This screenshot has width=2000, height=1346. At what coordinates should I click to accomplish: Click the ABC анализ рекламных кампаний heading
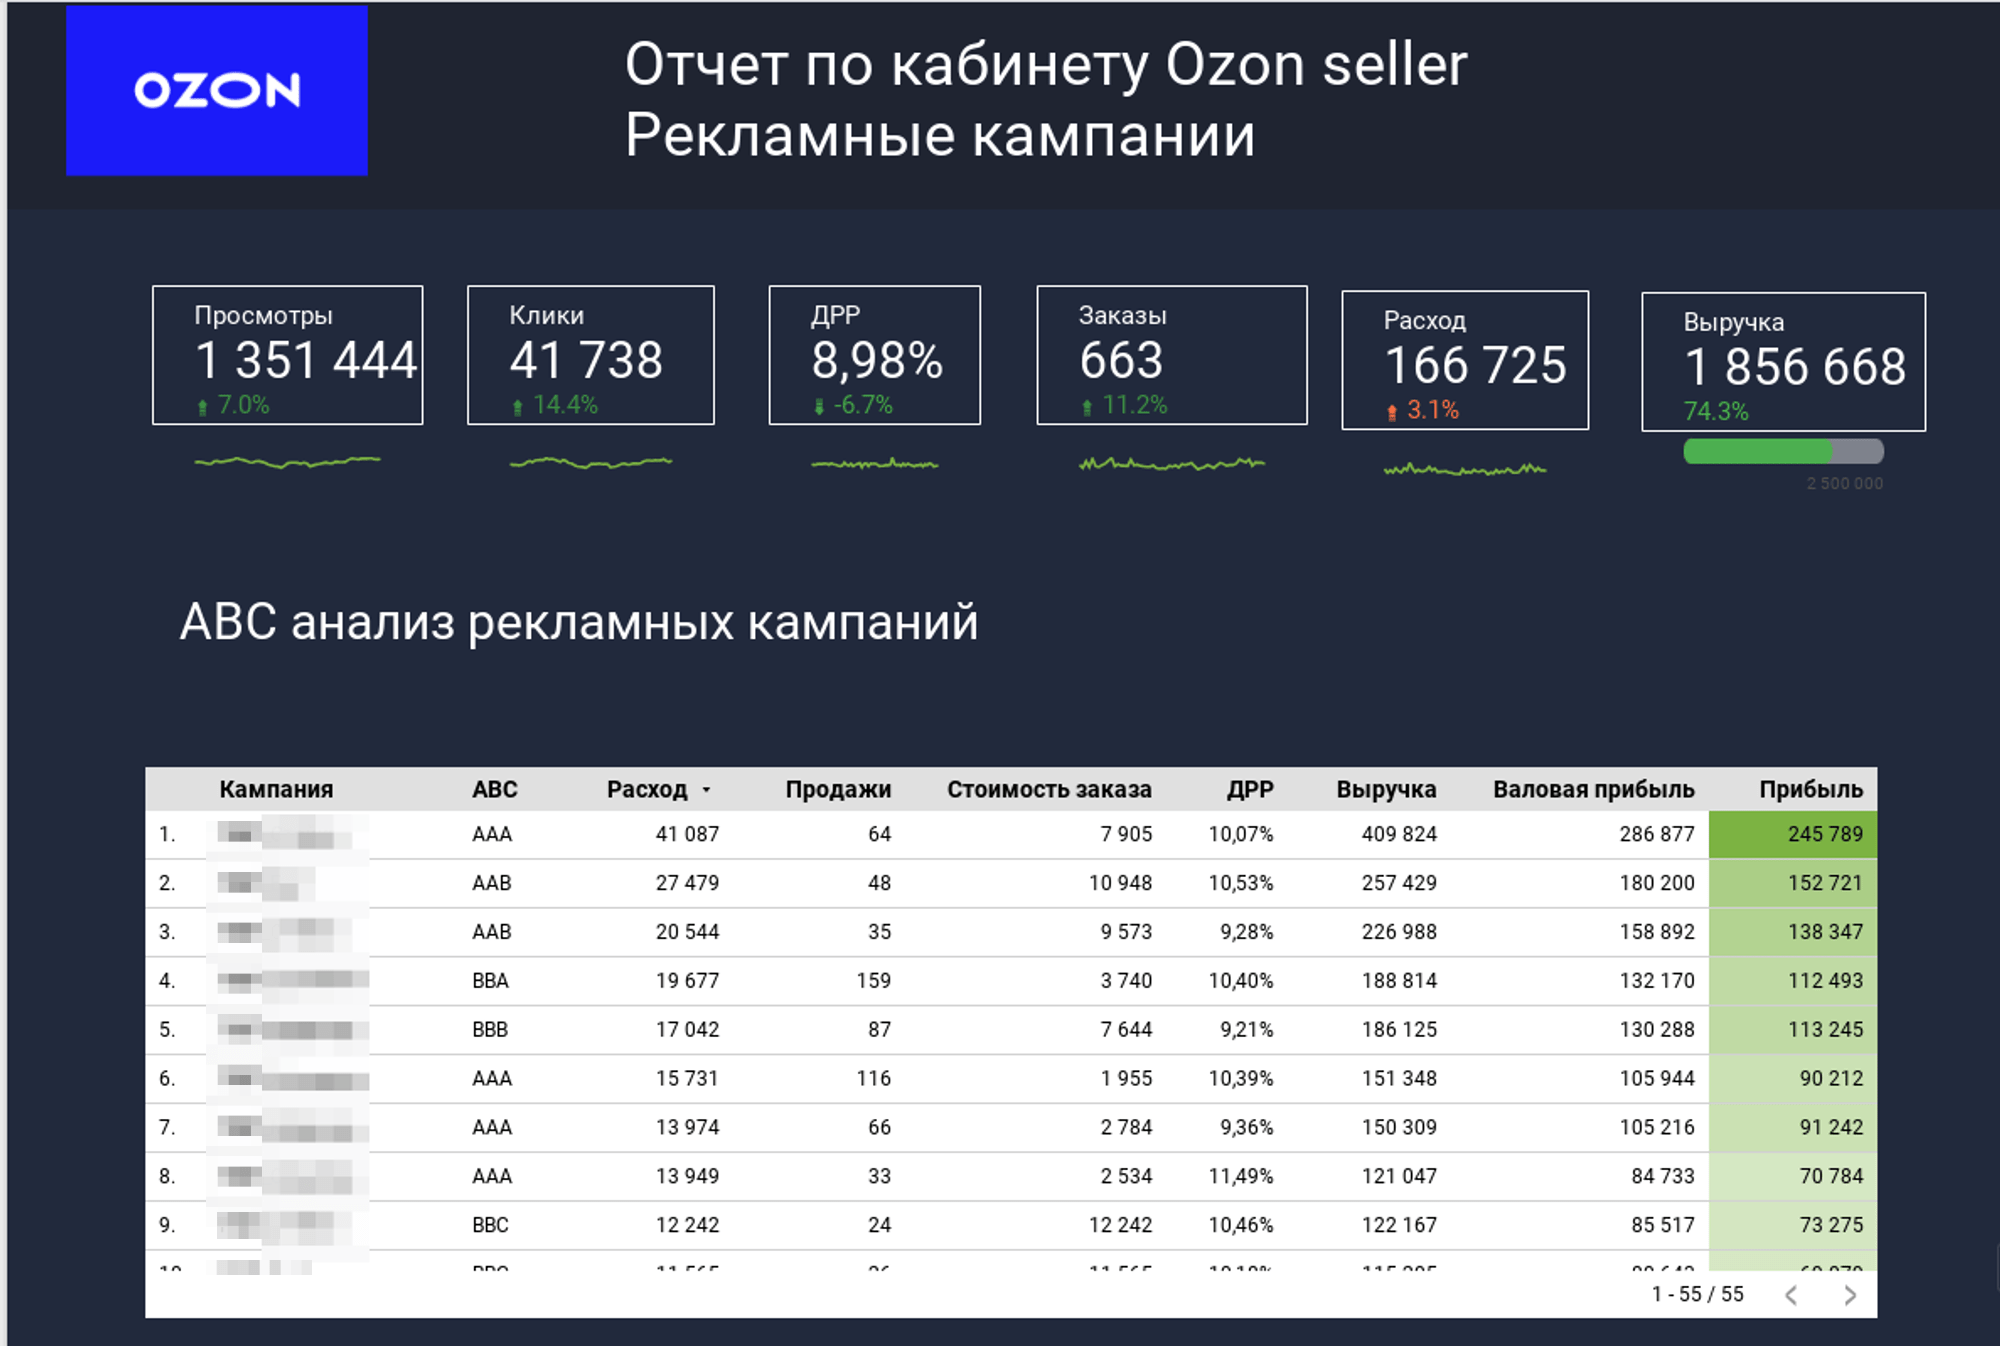[579, 622]
